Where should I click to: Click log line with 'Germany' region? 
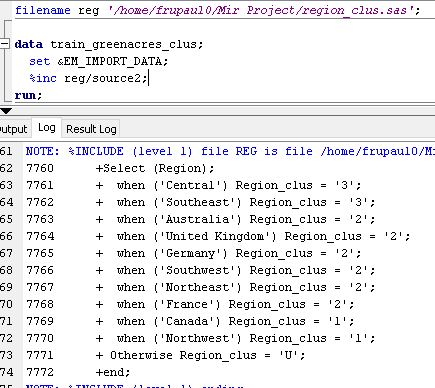tap(228, 253)
